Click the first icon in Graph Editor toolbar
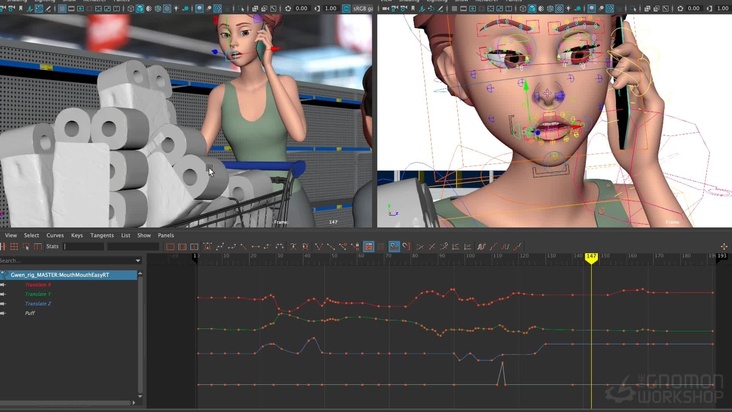 [6, 246]
